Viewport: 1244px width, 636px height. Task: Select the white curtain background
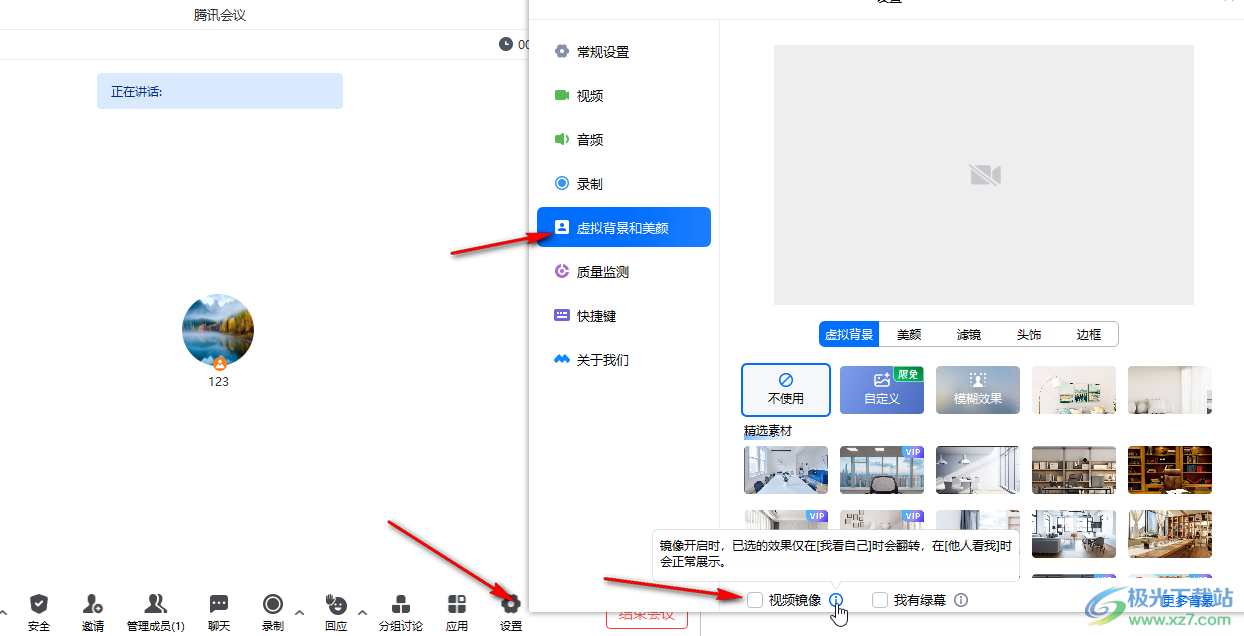click(x=1170, y=390)
